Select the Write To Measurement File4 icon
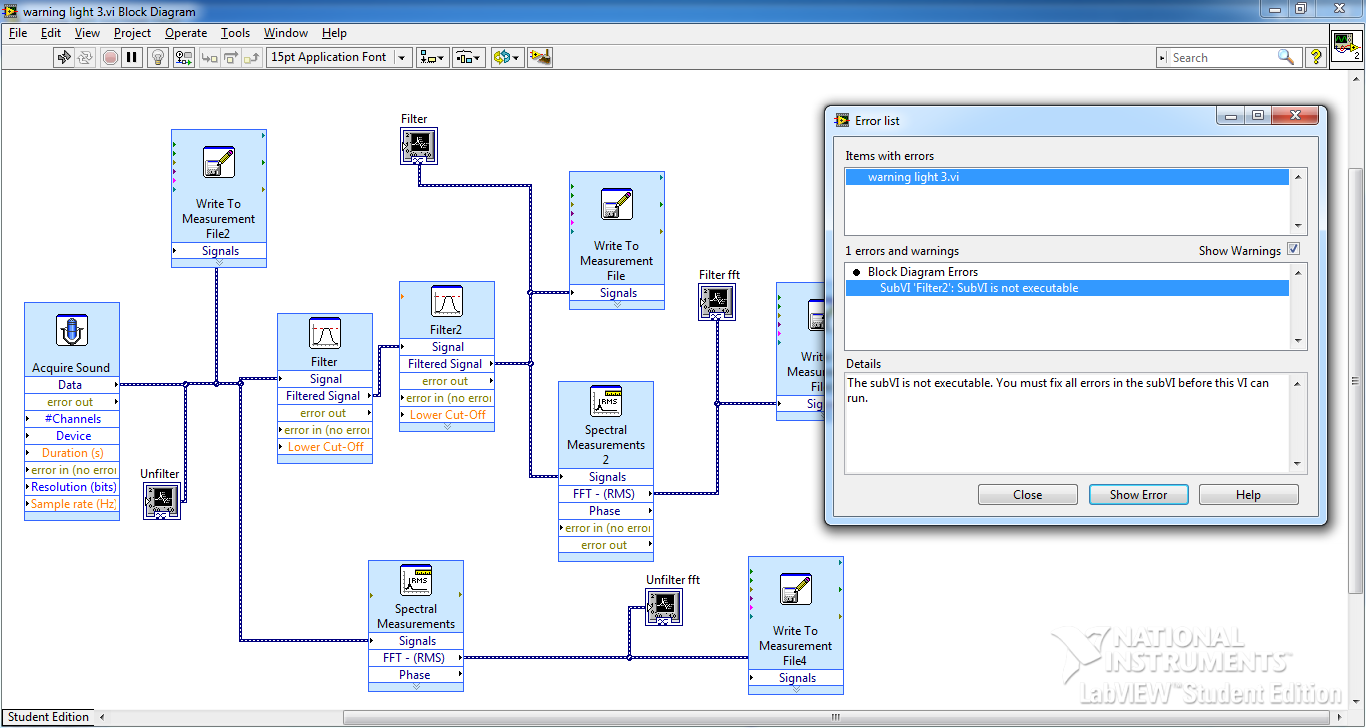Screen dimensions: 1366x728 tap(795, 589)
